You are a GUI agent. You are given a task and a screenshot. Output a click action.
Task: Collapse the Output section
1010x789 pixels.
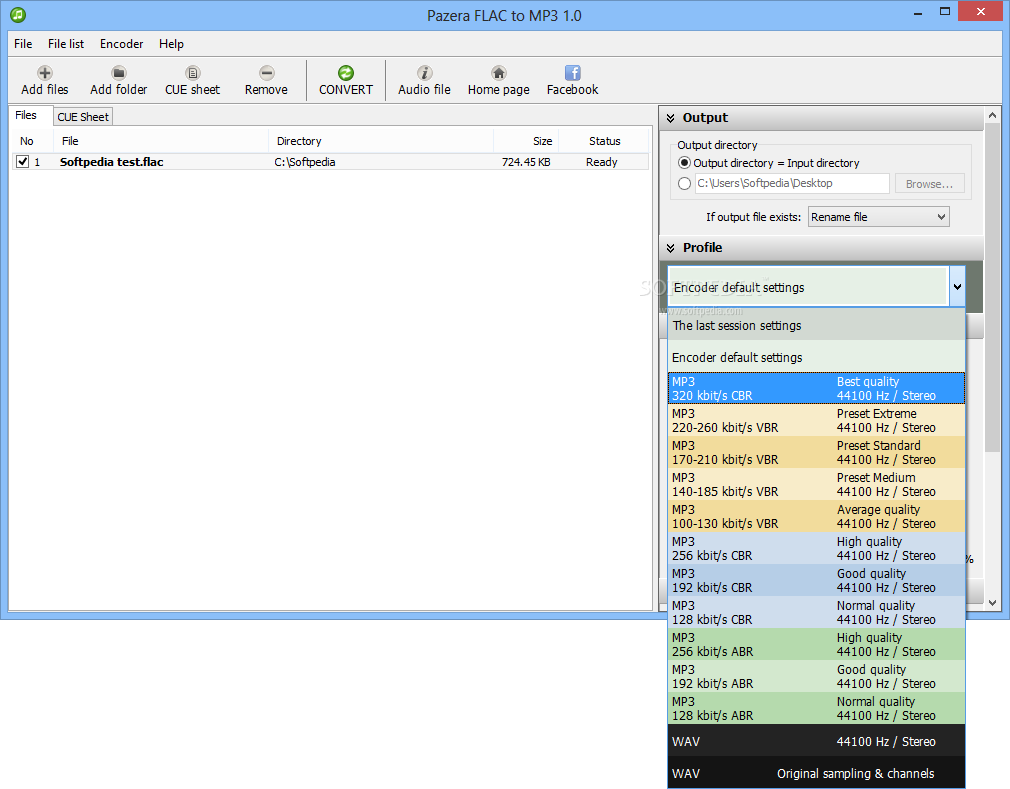(x=671, y=118)
